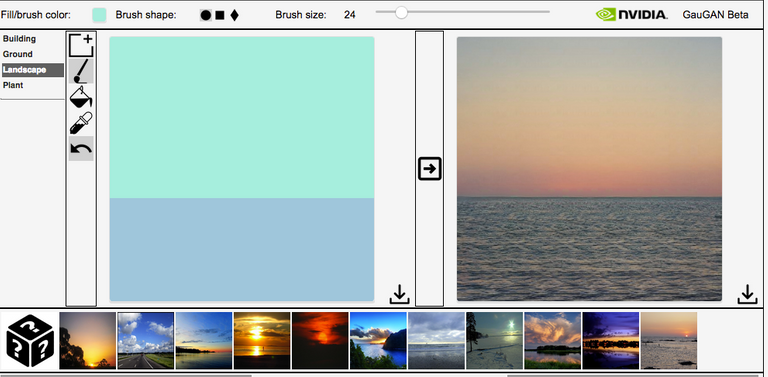Select the paint bucket fill tool
The height and width of the screenshot is (377, 768).
(81, 97)
